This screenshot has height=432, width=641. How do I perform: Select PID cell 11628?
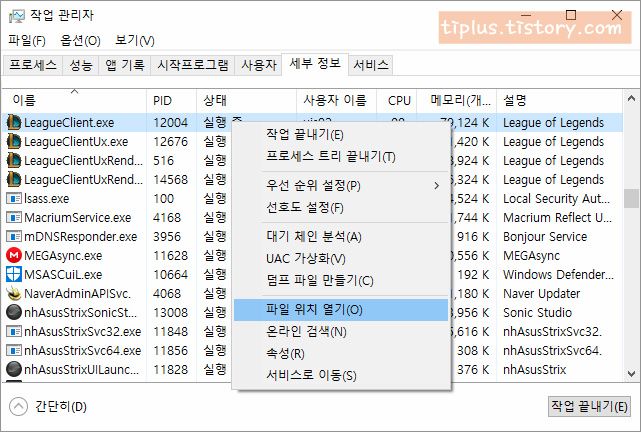170,255
